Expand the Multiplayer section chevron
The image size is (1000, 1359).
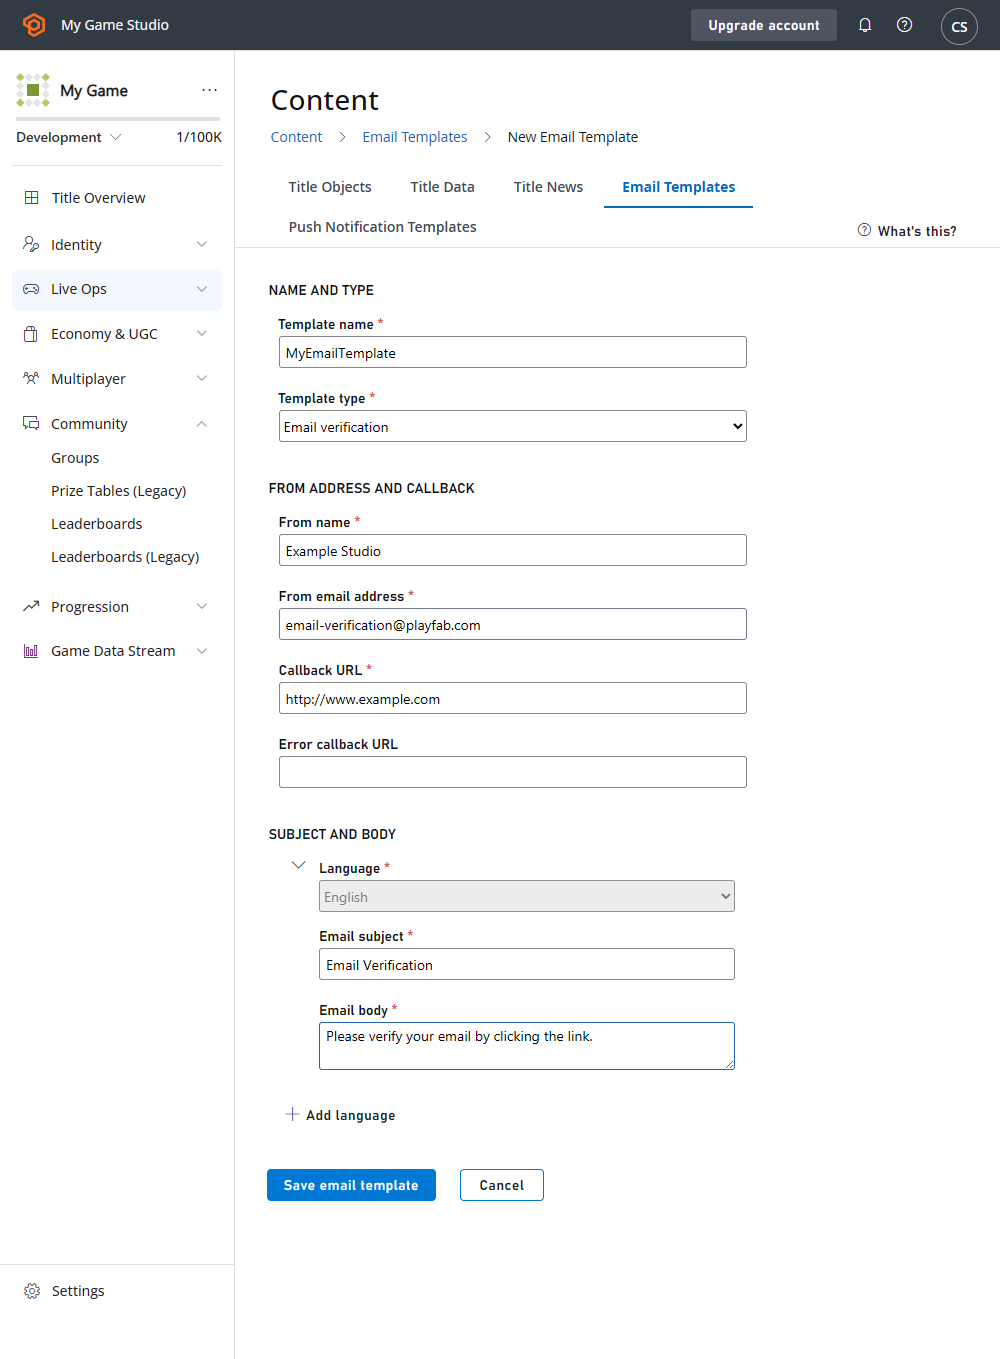point(202,379)
